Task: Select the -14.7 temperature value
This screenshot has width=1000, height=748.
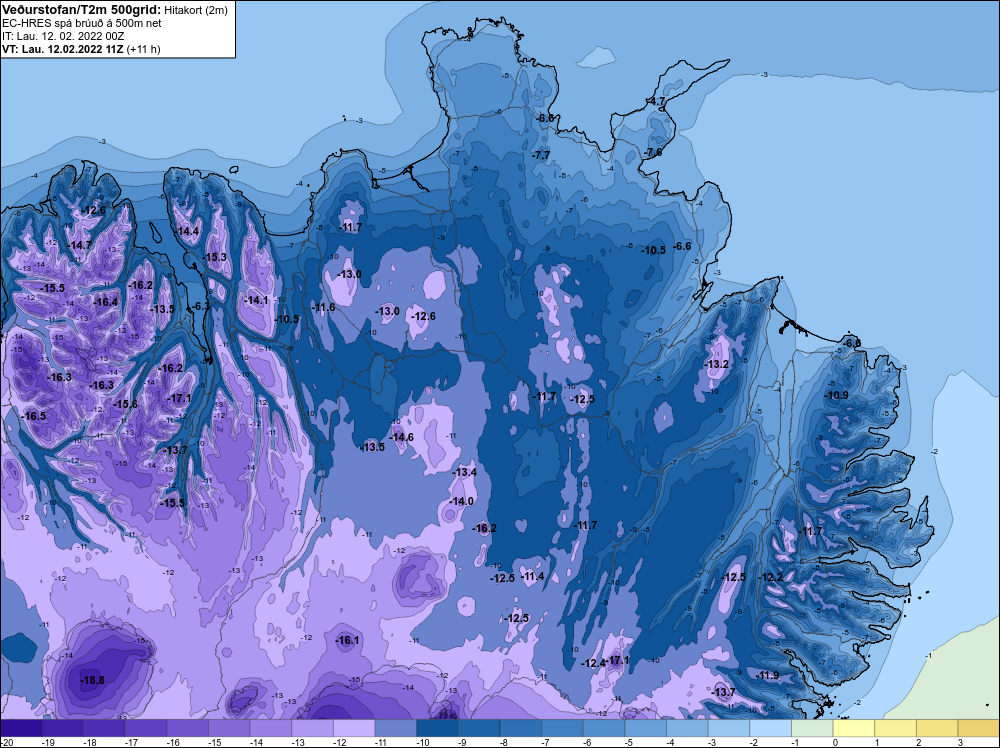Action: (80, 245)
